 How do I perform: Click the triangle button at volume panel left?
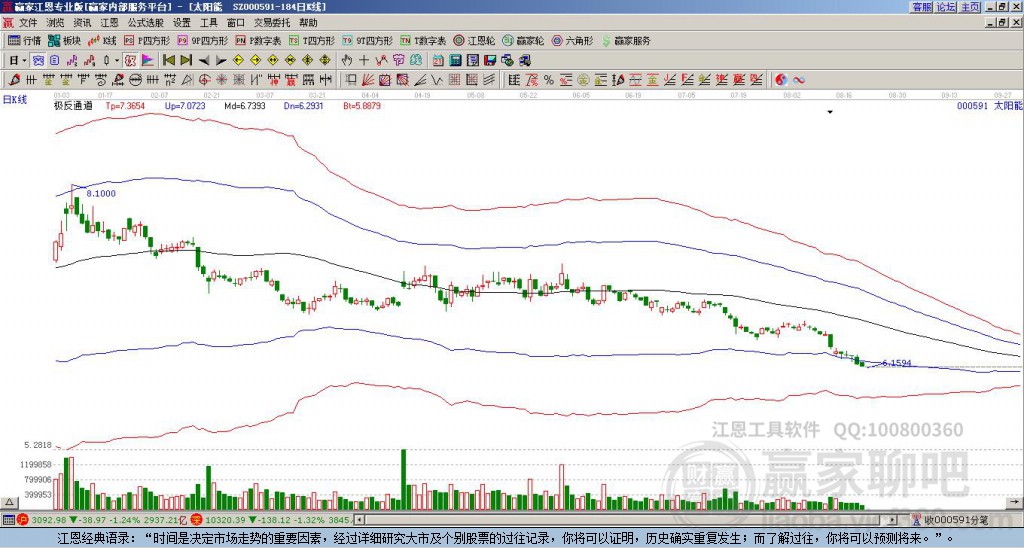click(x=9, y=502)
